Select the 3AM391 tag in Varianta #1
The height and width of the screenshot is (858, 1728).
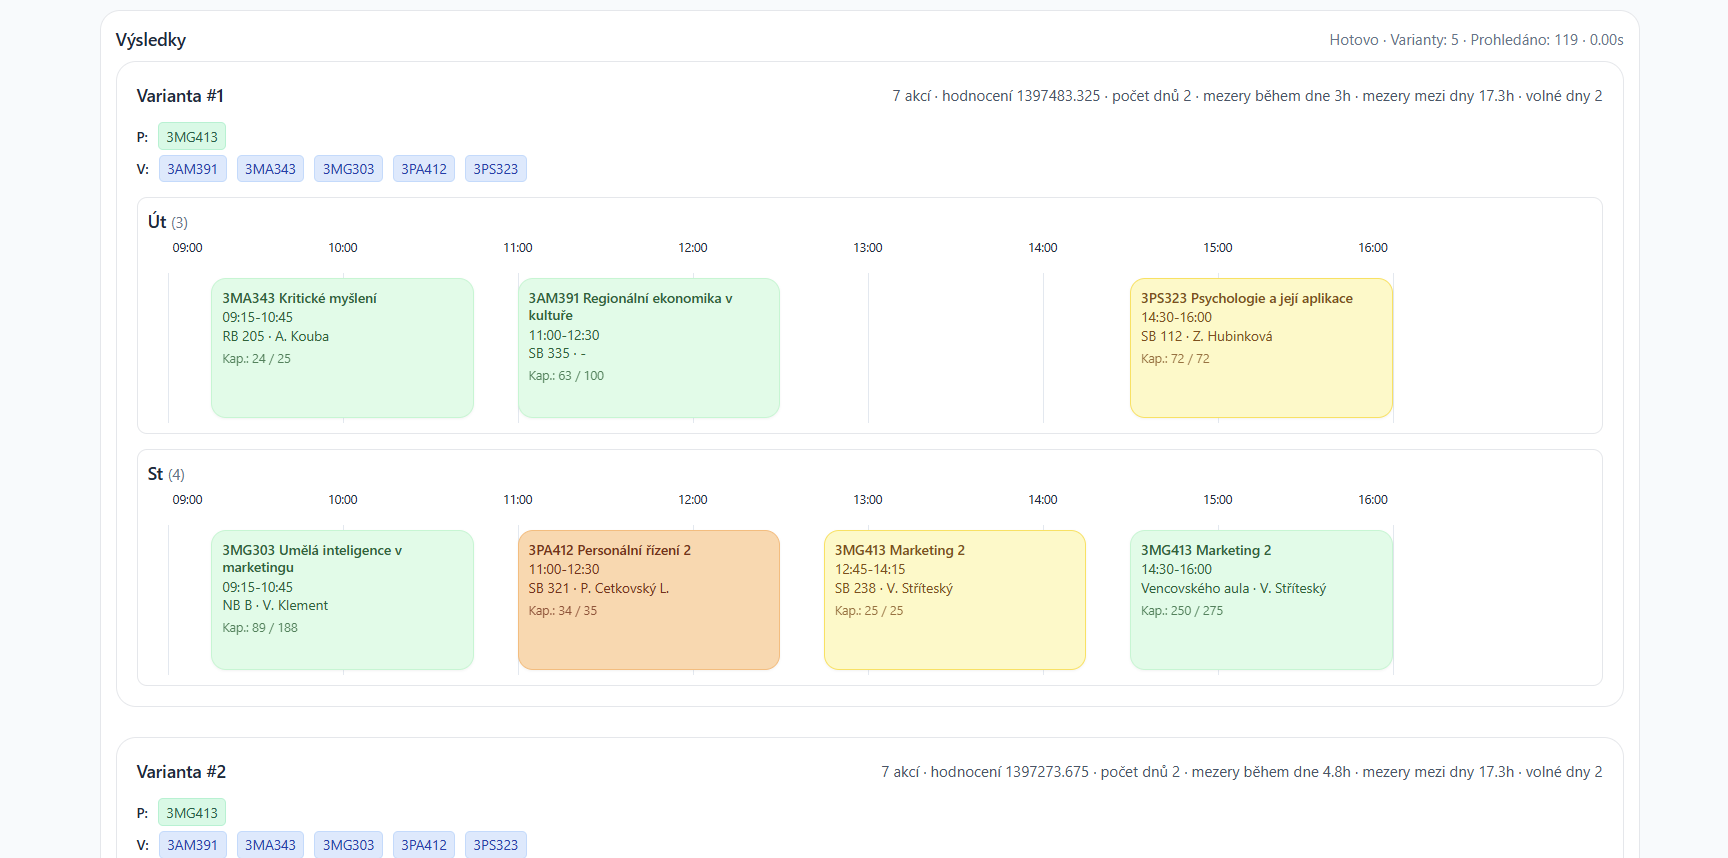(x=192, y=169)
